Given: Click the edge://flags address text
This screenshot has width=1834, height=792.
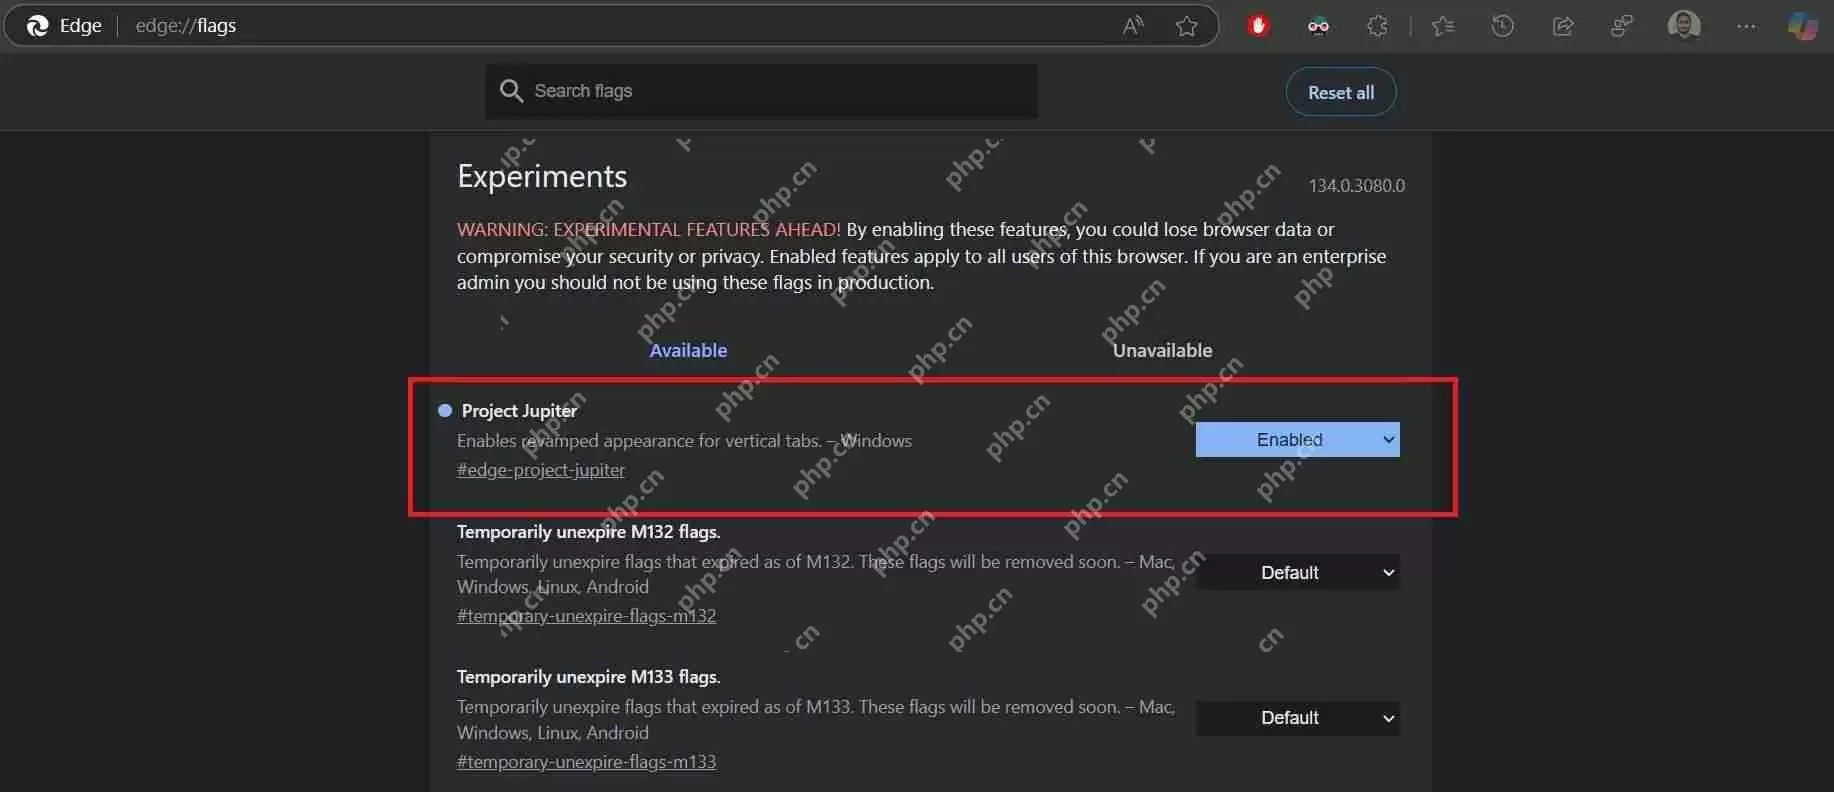Looking at the screenshot, I should point(186,26).
